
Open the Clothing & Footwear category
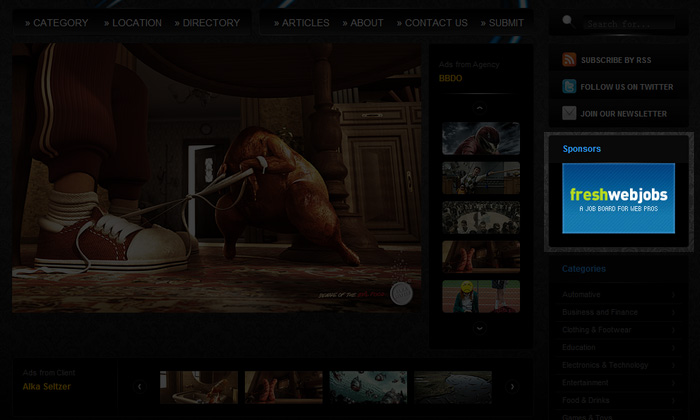(x=596, y=330)
